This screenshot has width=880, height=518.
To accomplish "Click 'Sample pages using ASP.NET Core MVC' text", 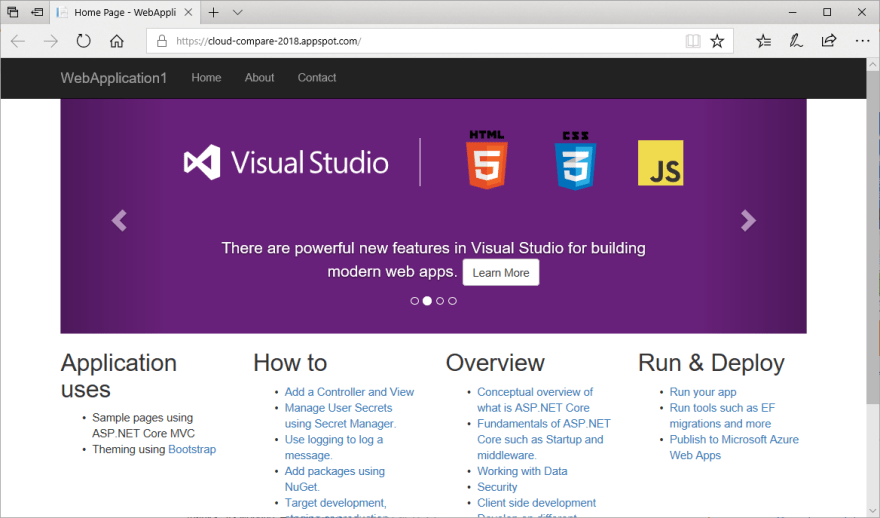I will pos(144,425).
